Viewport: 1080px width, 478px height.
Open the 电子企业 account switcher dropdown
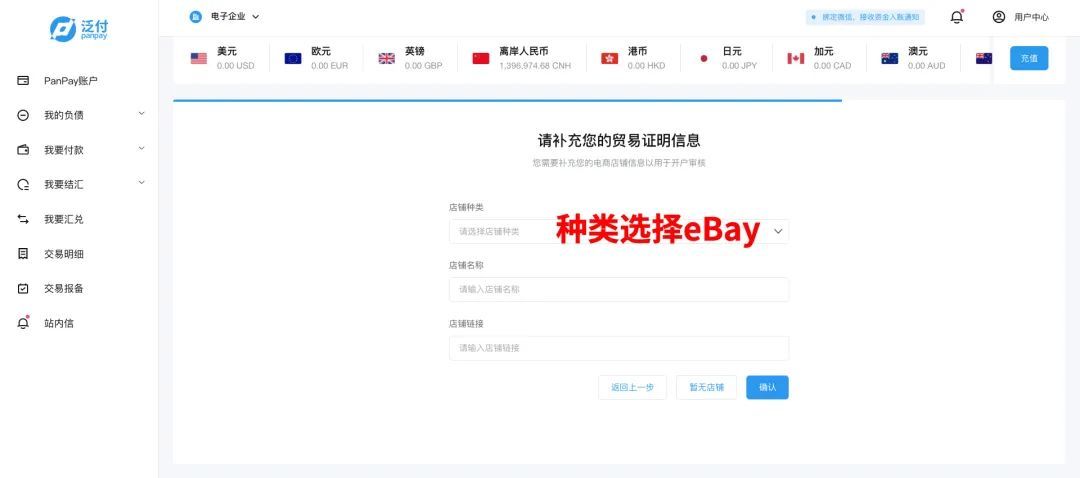[226, 17]
